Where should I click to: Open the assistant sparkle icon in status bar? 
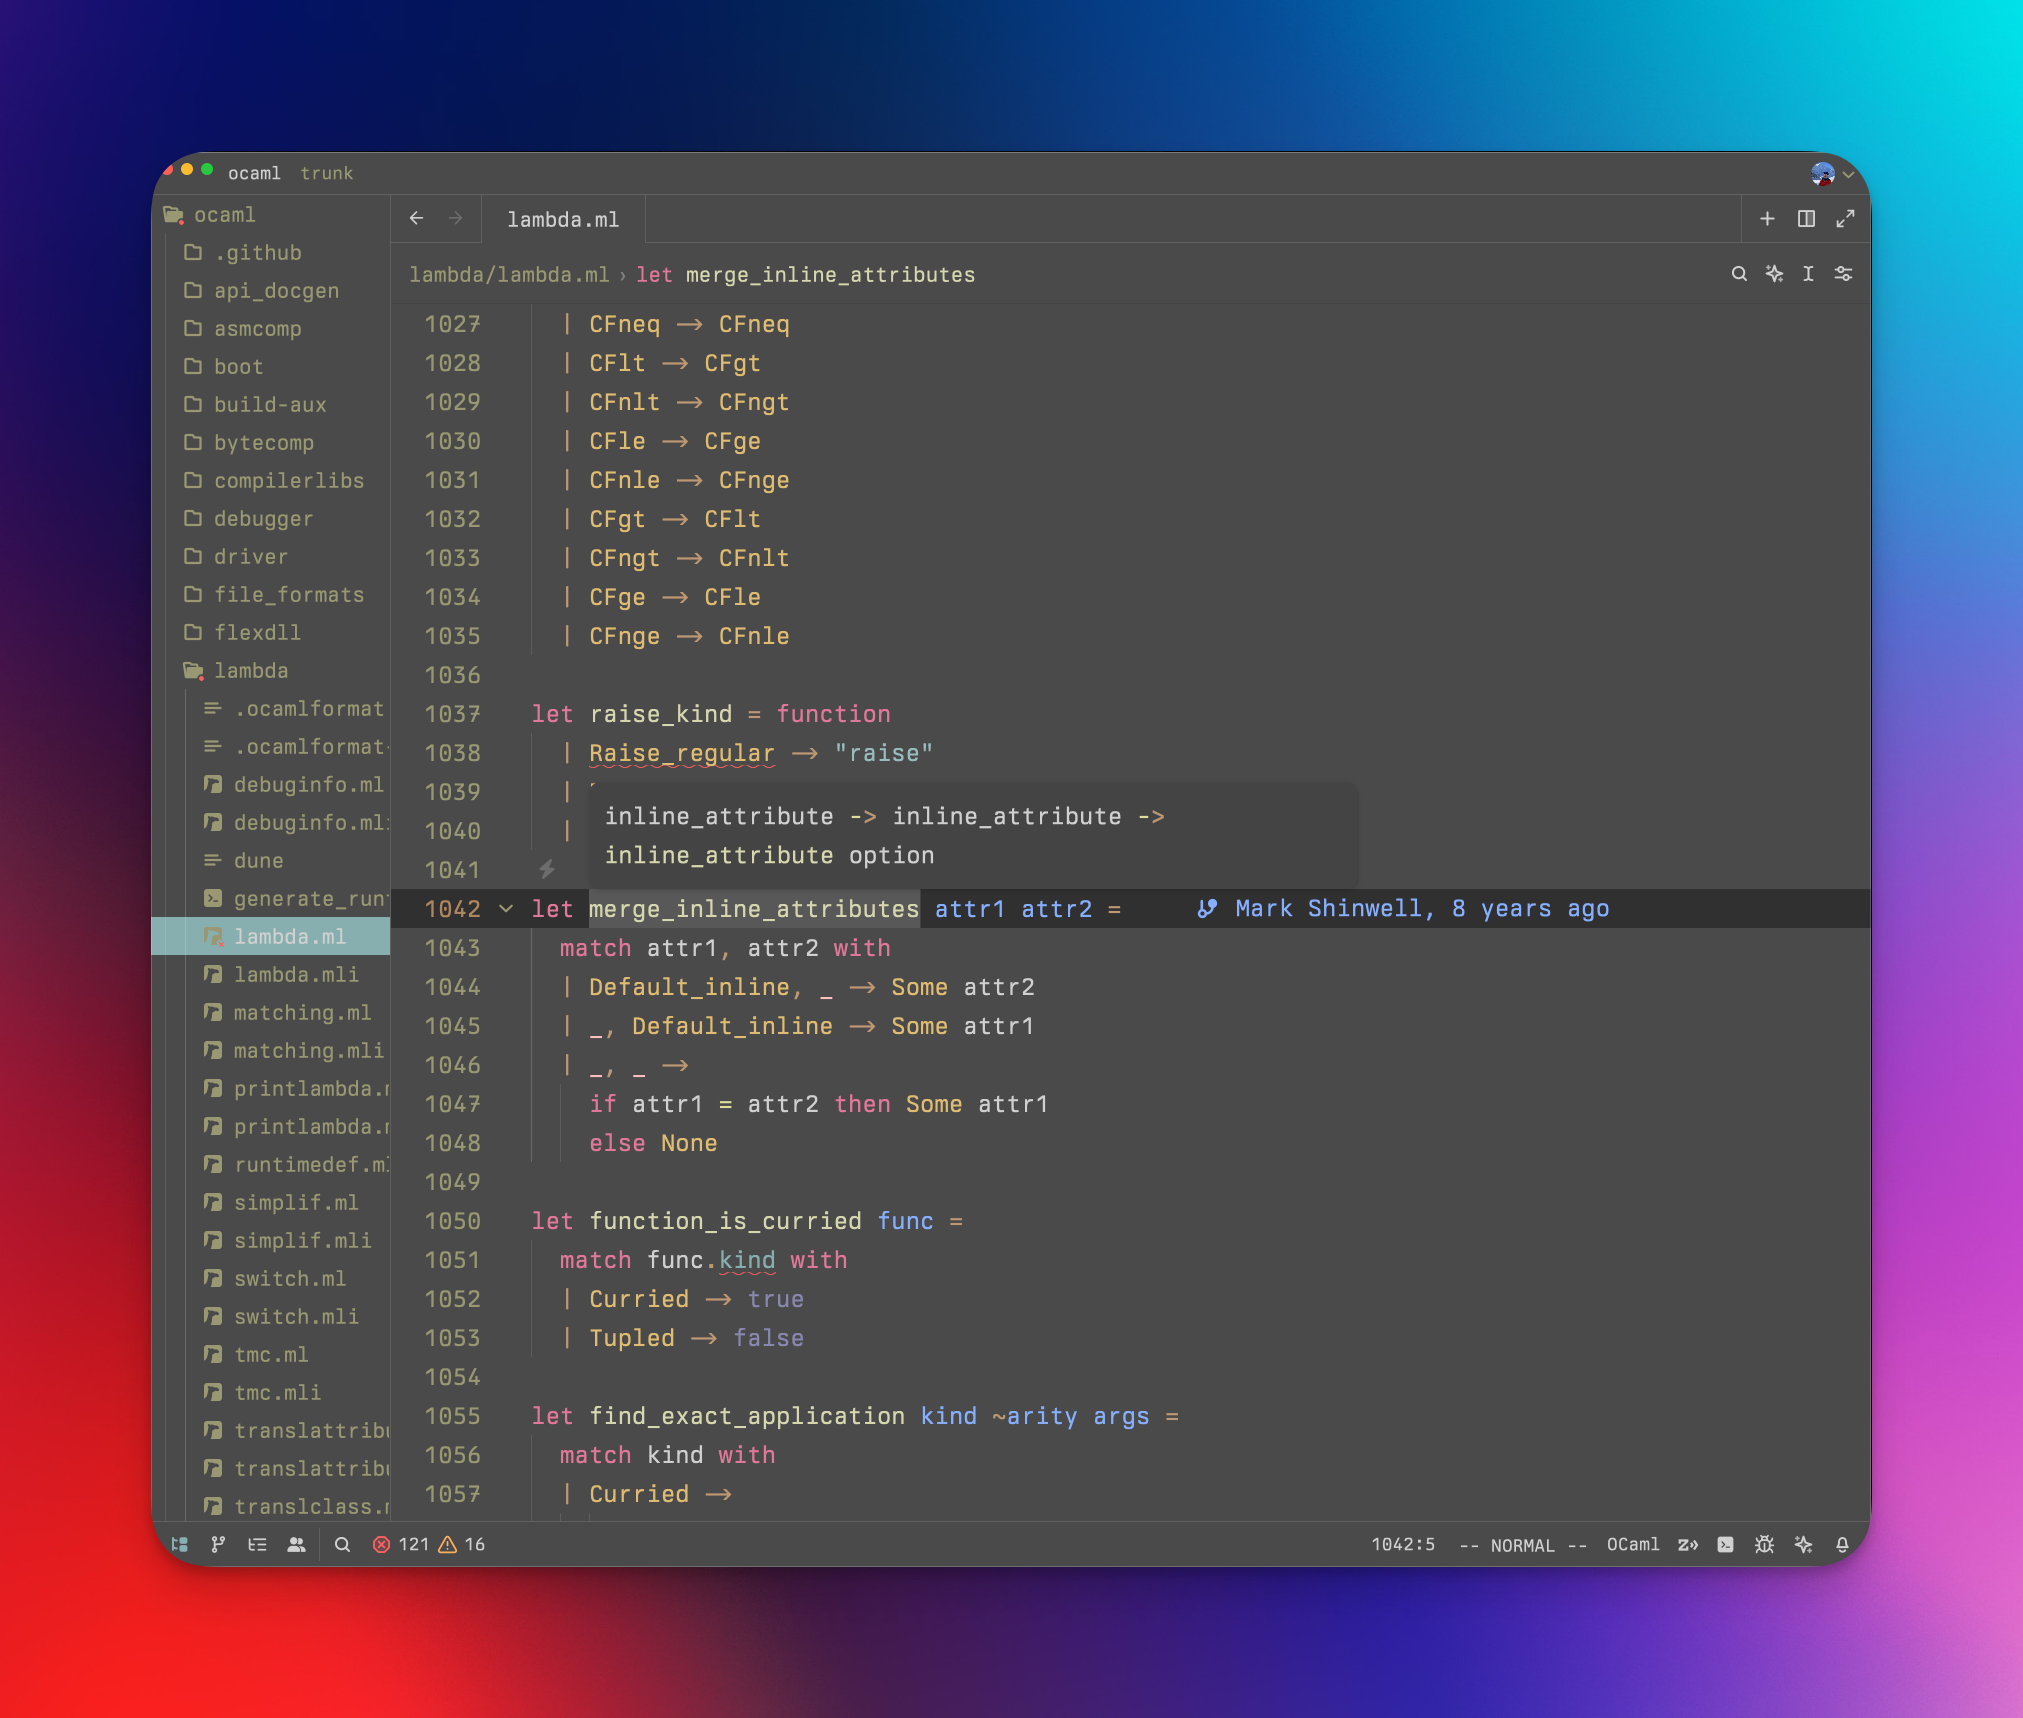(1804, 1544)
